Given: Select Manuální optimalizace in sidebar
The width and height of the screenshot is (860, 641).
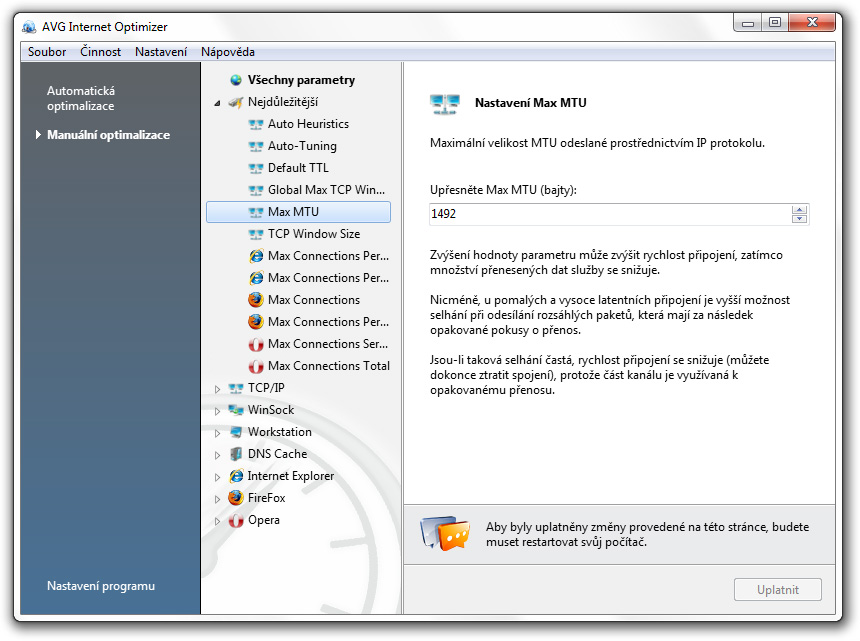Looking at the screenshot, I should pyautogui.click(x=108, y=135).
